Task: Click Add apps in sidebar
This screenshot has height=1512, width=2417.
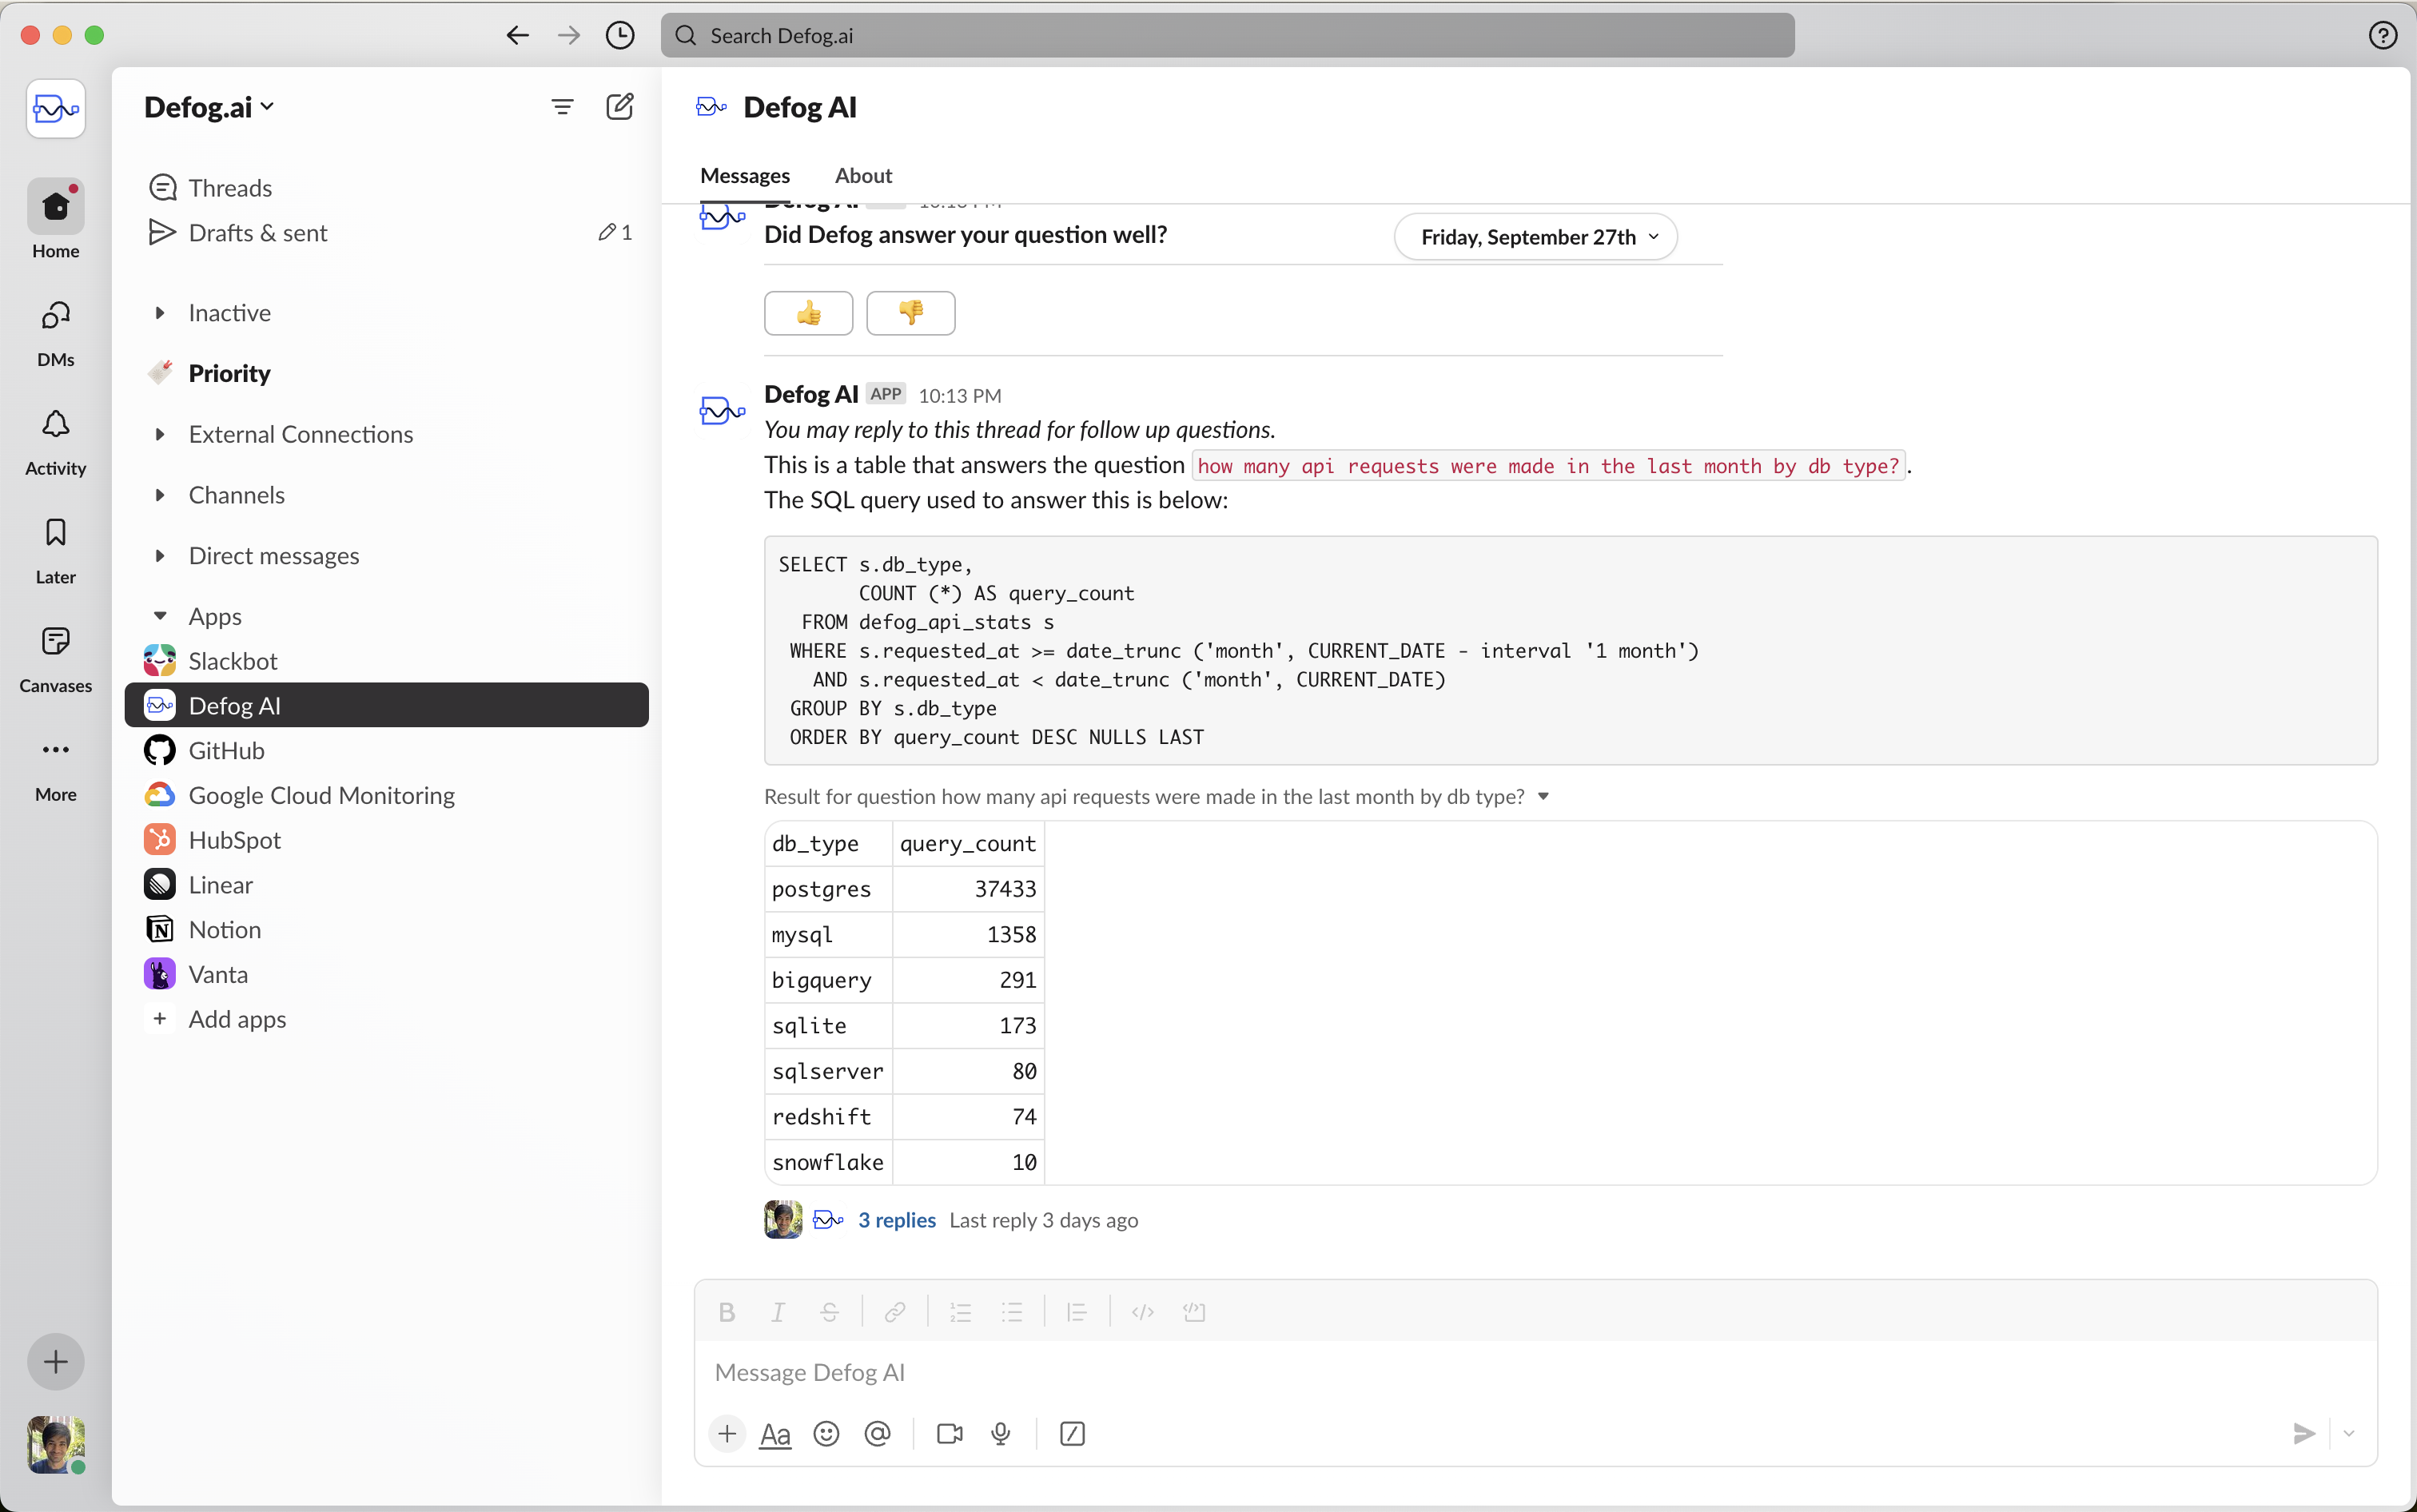Action: [238, 1017]
